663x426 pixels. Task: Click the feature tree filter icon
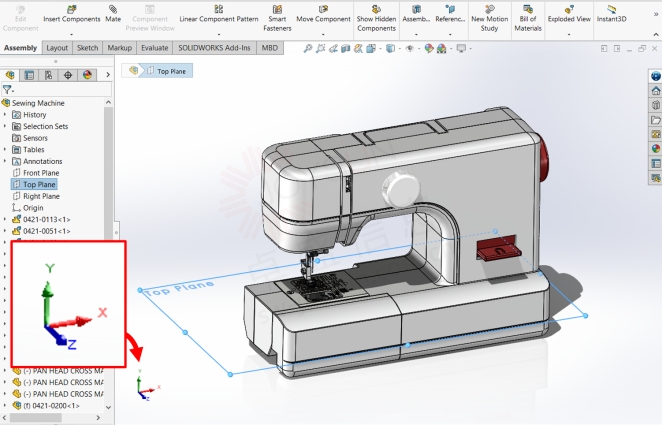pyautogui.click(x=7, y=89)
